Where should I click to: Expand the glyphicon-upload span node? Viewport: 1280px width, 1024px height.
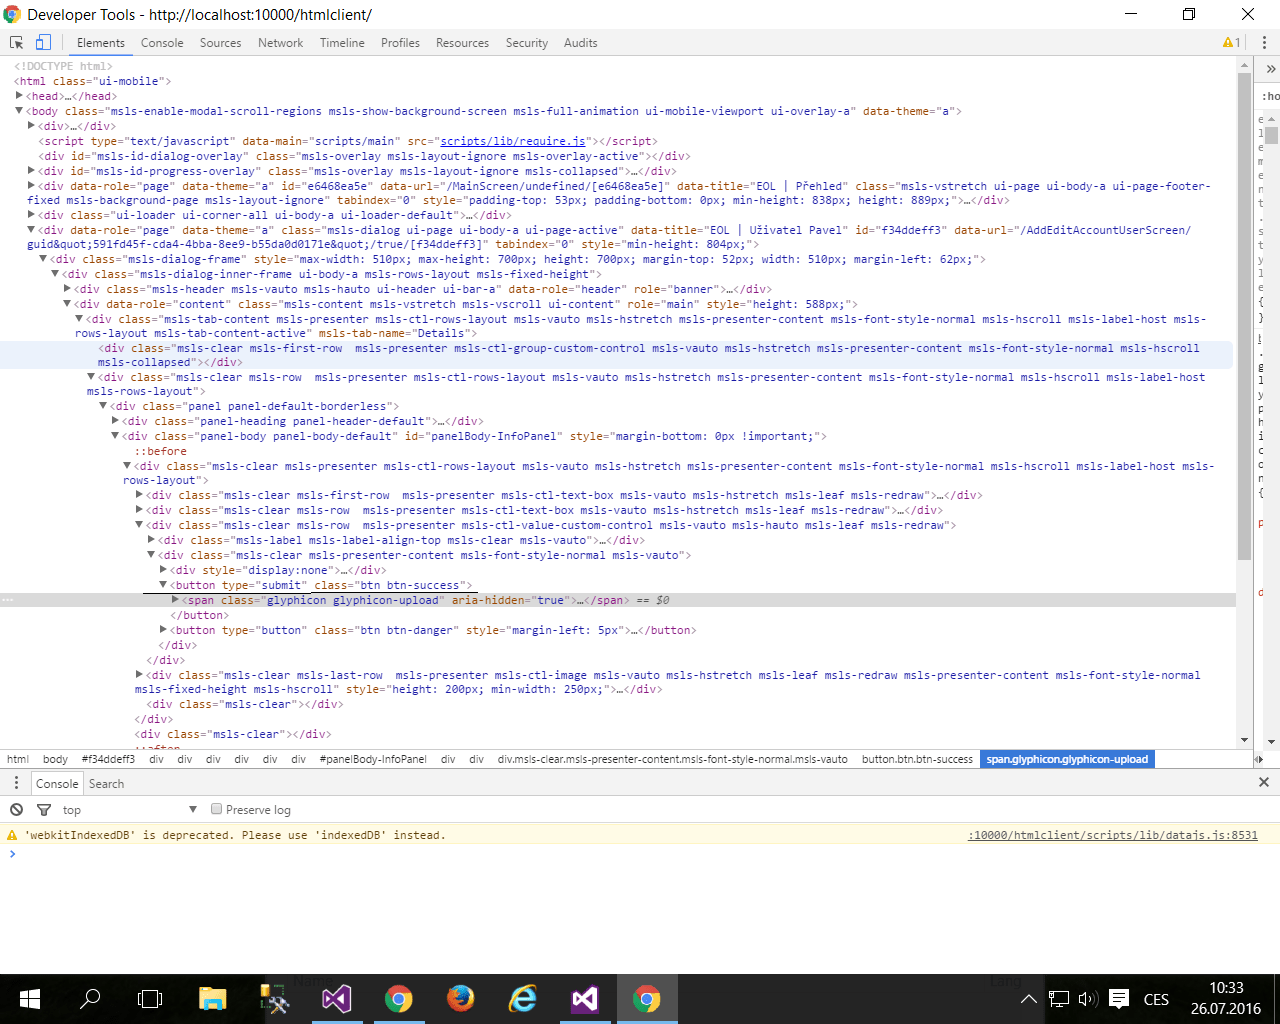[x=176, y=600]
